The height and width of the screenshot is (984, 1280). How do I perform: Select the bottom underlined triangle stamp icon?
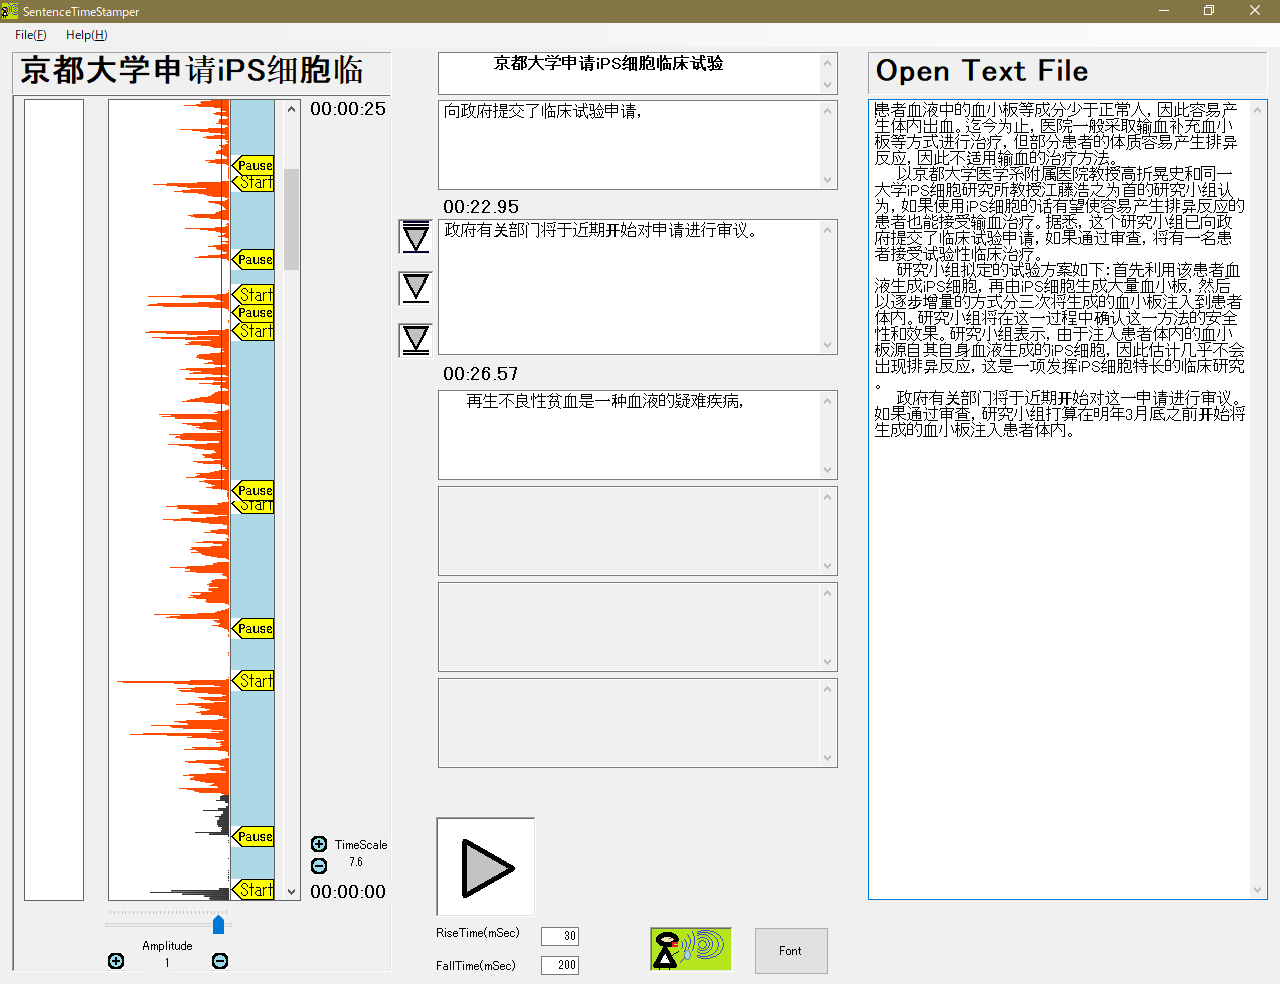point(415,340)
